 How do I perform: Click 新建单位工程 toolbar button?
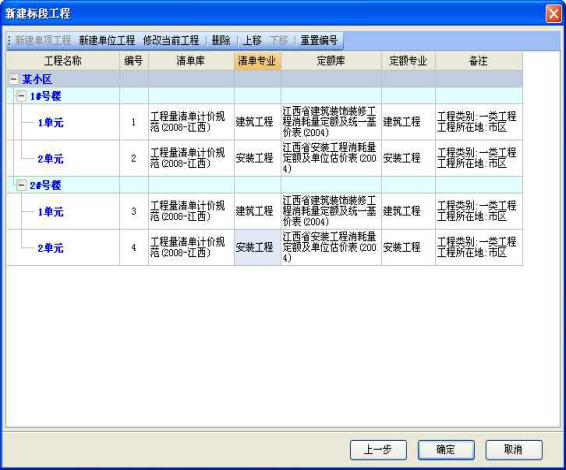coord(107,40)
